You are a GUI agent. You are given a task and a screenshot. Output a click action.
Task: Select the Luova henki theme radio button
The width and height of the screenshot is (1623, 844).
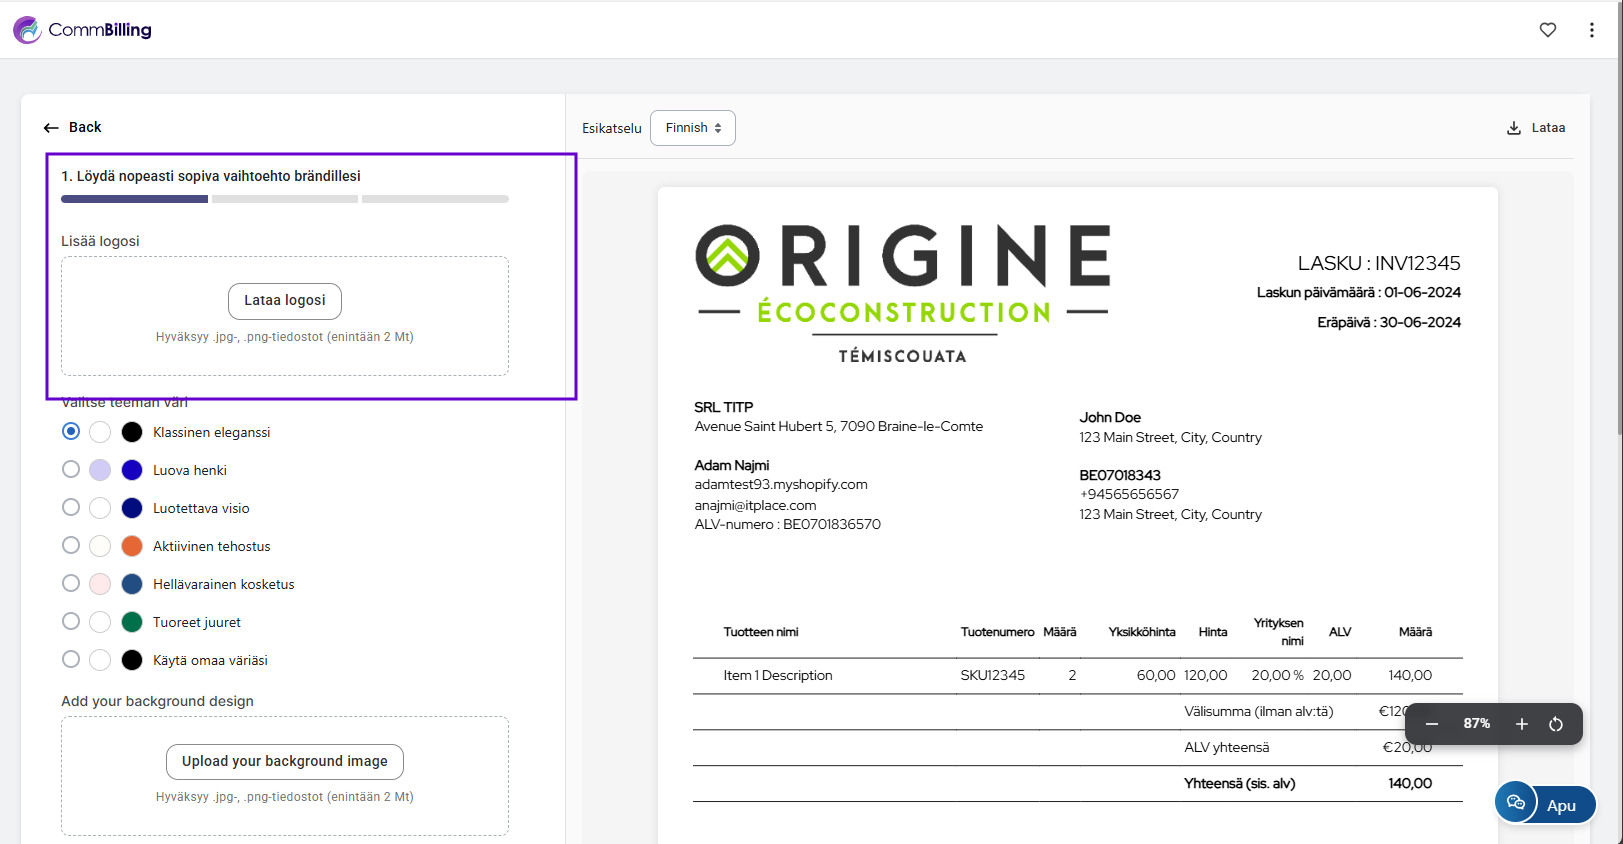pyautogui.click(x=71, y=470)
